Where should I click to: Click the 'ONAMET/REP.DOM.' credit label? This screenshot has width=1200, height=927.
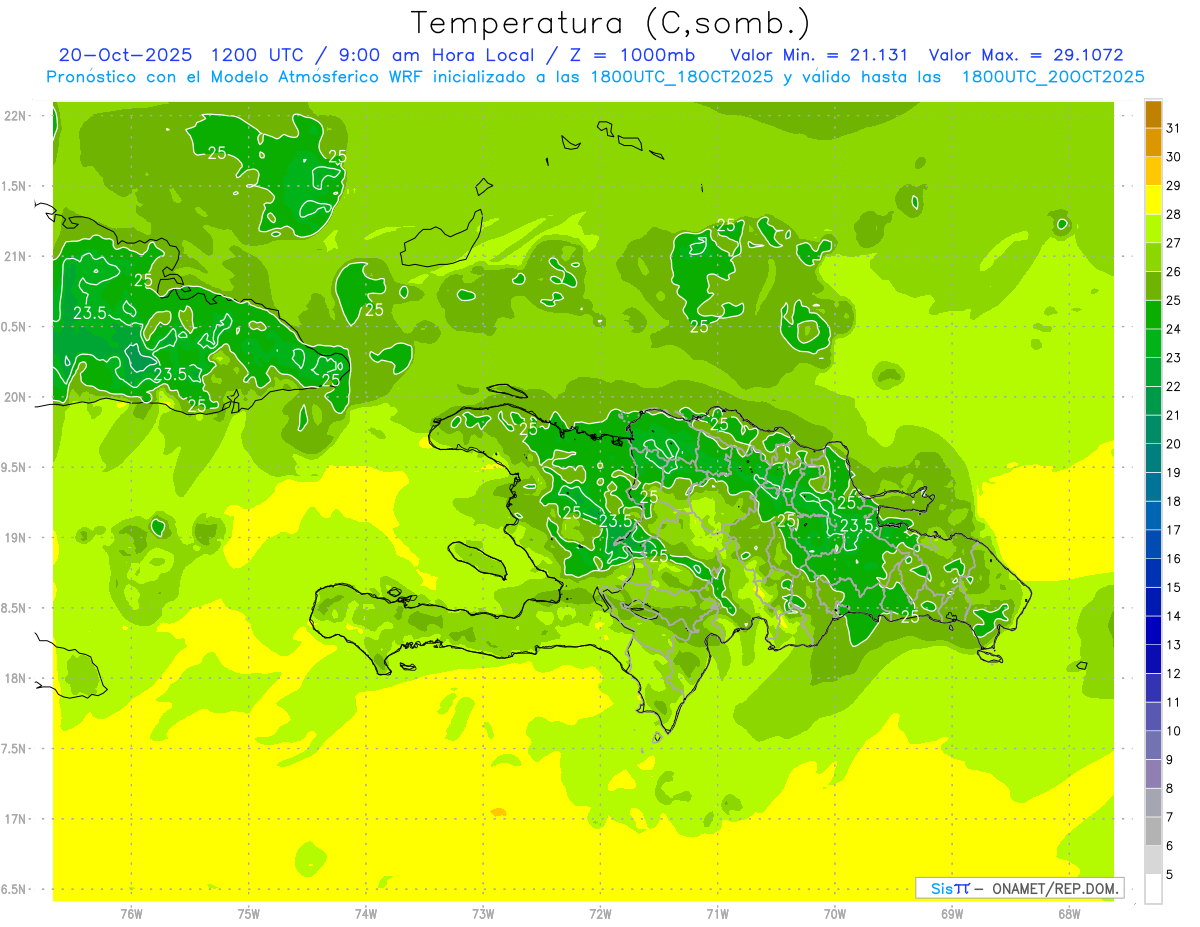pos(1057,888)
